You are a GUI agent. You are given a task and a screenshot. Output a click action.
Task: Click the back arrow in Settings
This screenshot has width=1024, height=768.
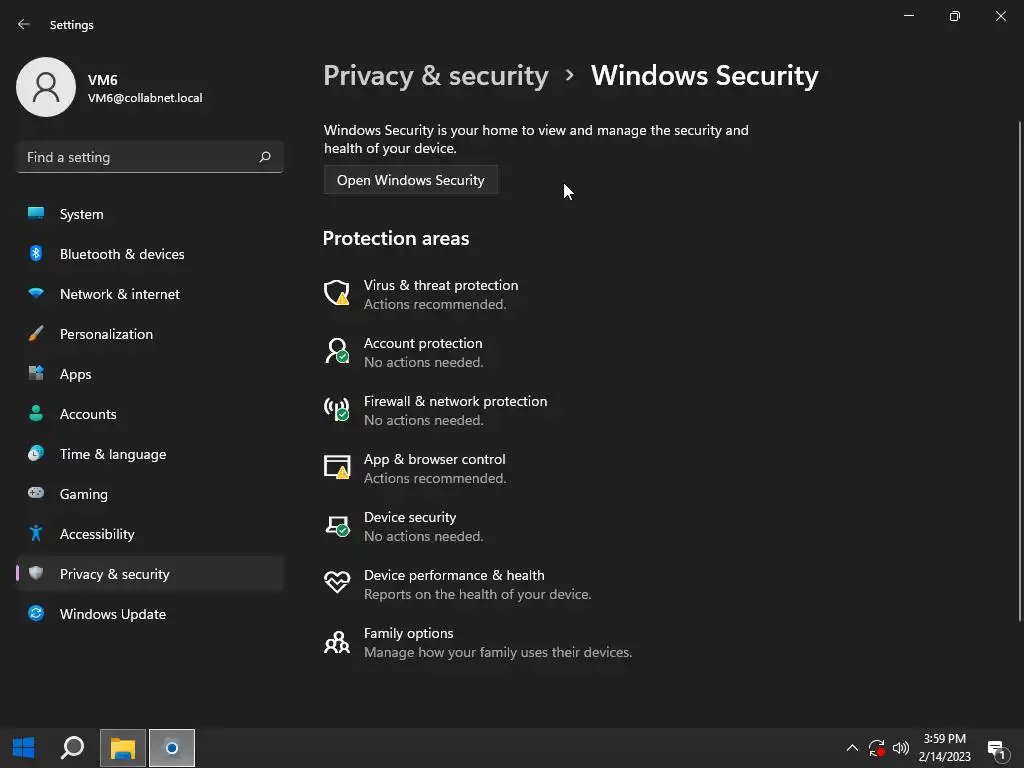coord(24,24)
